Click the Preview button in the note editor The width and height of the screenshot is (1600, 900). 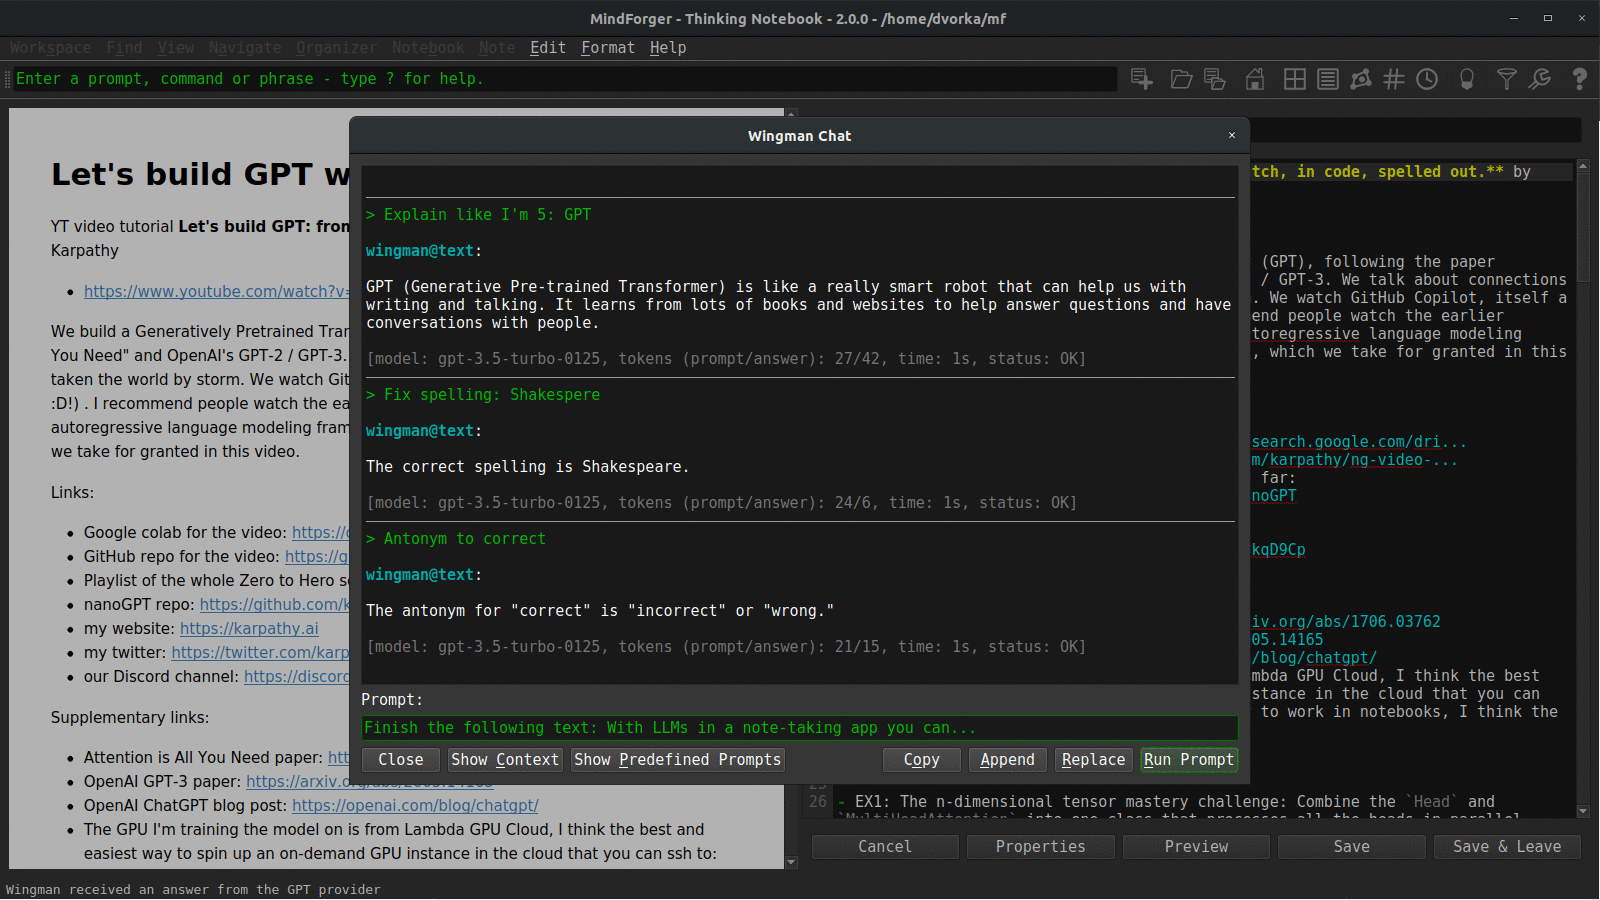(x=1197, y=847)
